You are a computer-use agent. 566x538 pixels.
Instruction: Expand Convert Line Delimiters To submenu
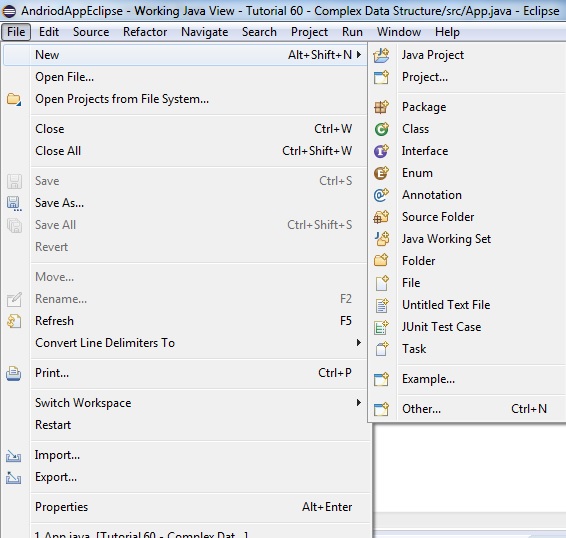point(358,342)
